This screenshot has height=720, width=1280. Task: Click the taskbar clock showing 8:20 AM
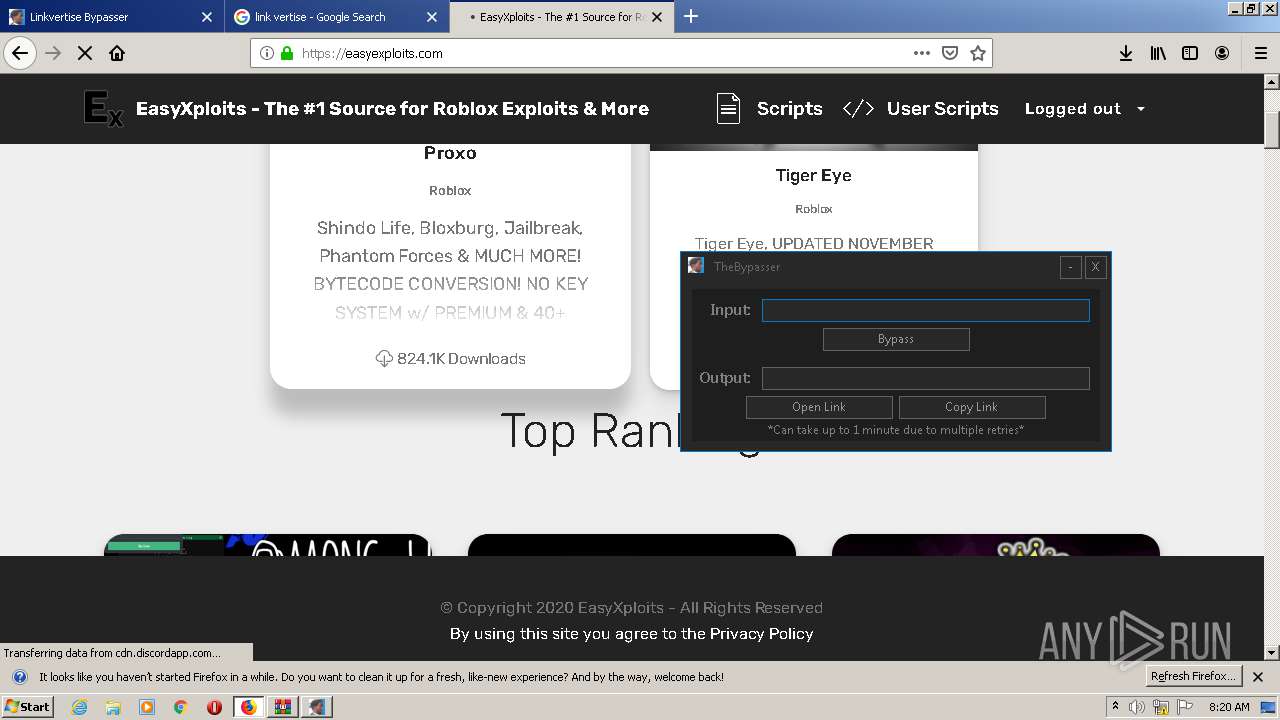[x=1229, y=707]
